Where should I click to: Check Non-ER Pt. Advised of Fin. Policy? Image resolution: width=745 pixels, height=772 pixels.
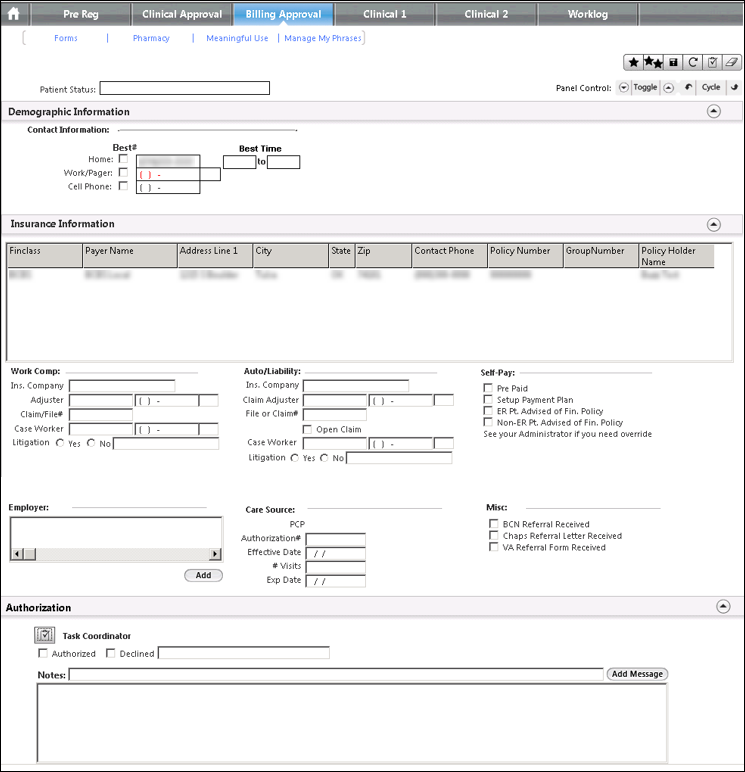(x=488, y=422)
